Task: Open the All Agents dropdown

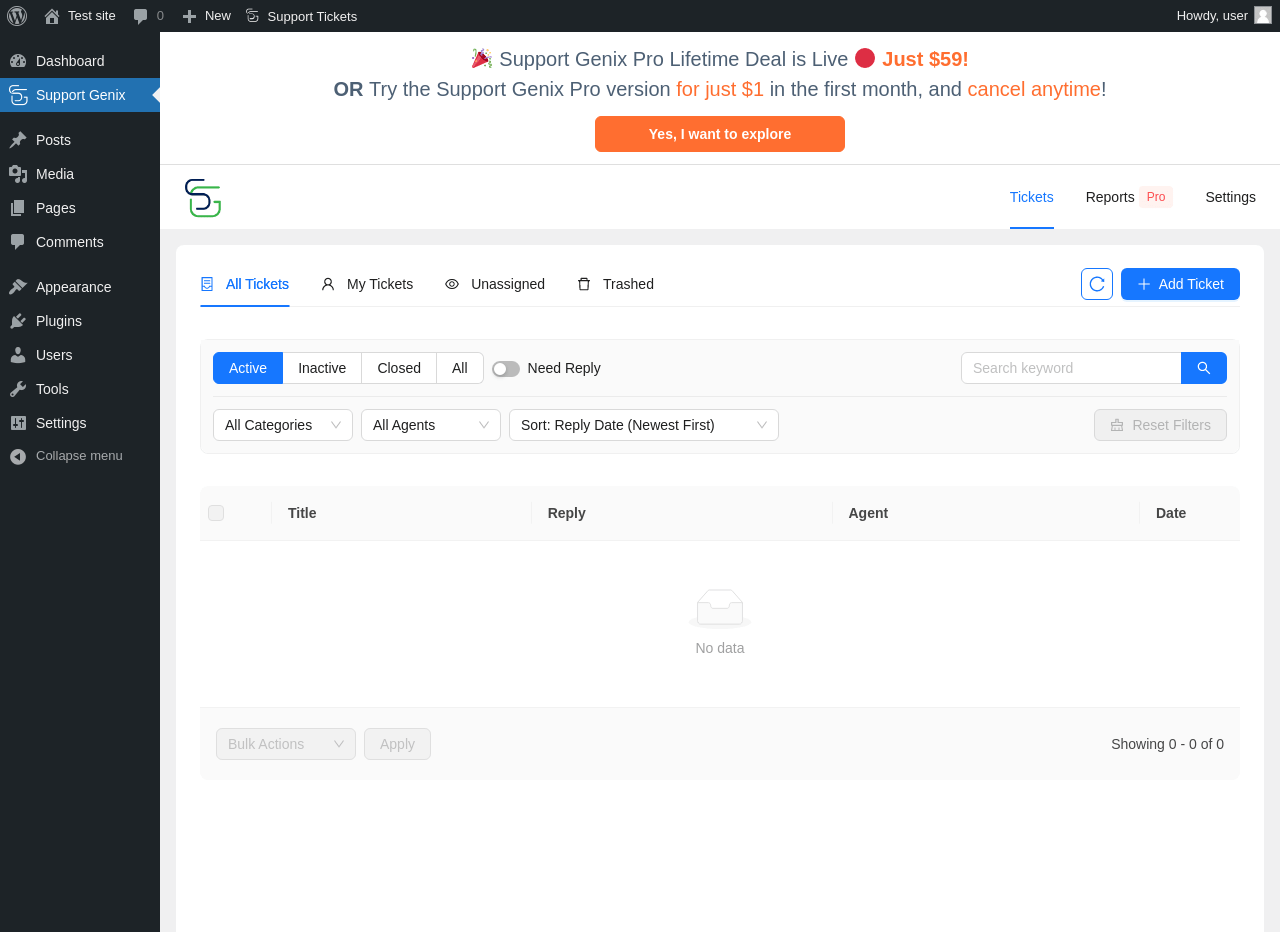Action: point(431,425)
